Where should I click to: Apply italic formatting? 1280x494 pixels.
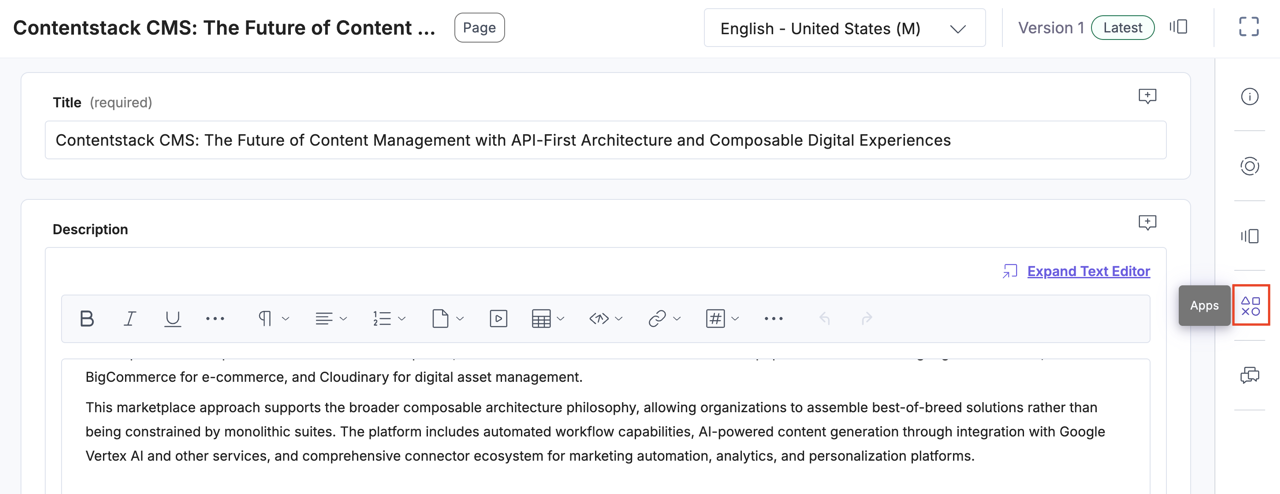click(x=130, y=319)
